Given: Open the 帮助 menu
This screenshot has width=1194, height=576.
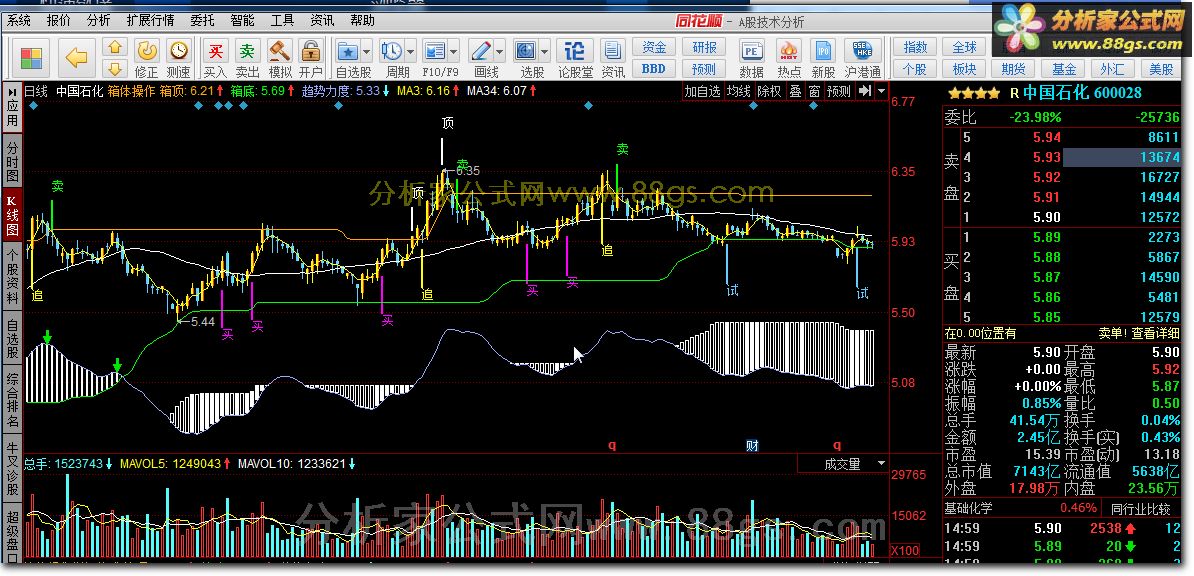Looking at the screenshot, I should 362,21.
